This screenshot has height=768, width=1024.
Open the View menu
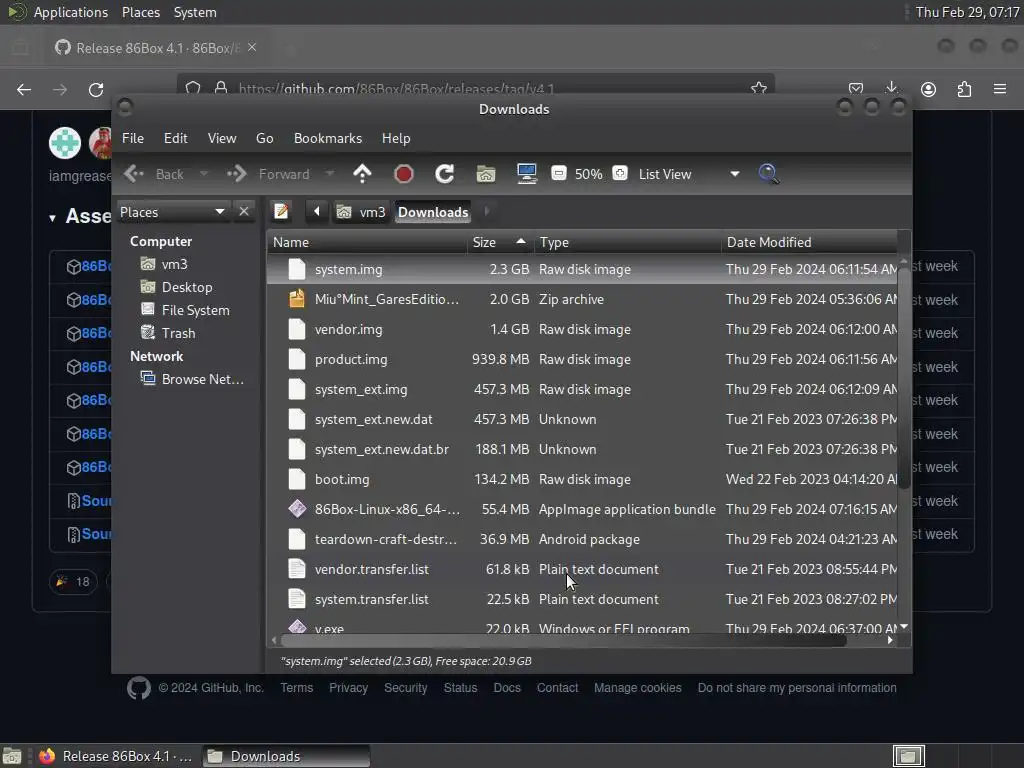coord(222,138)
